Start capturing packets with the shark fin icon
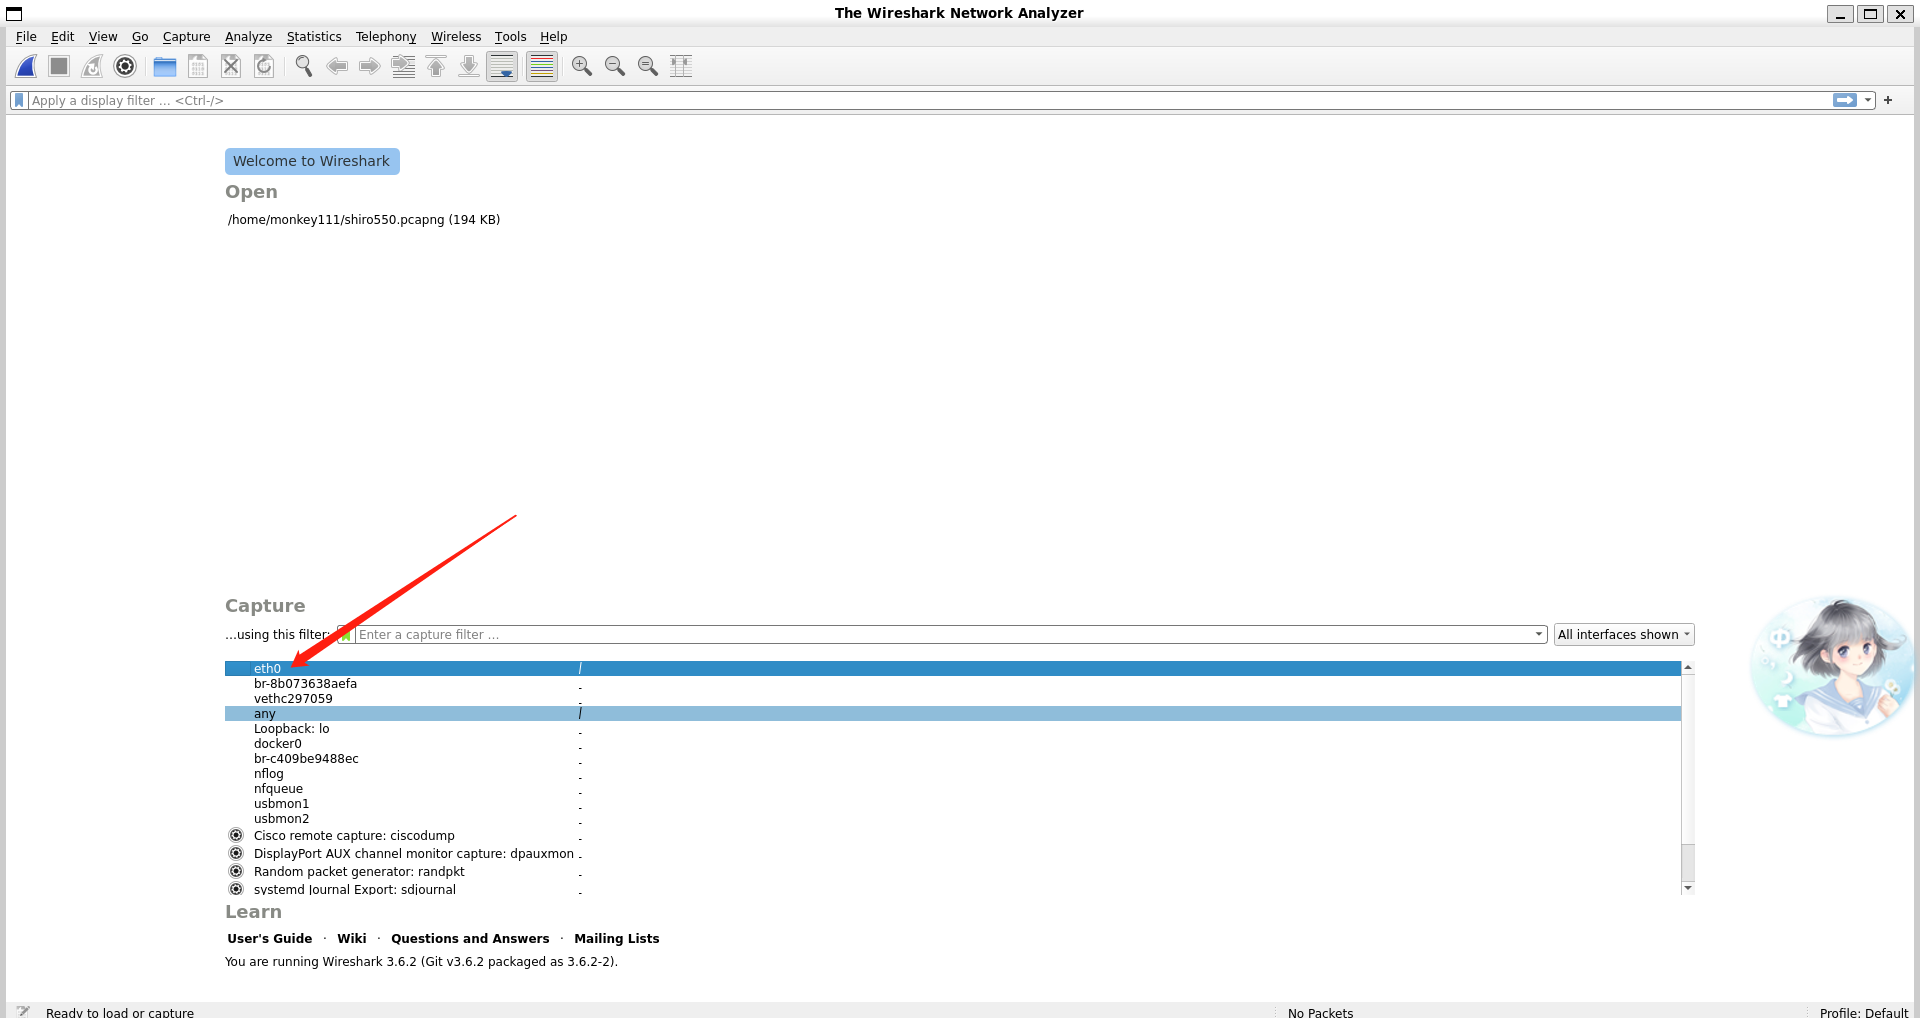 pos(27,66)
